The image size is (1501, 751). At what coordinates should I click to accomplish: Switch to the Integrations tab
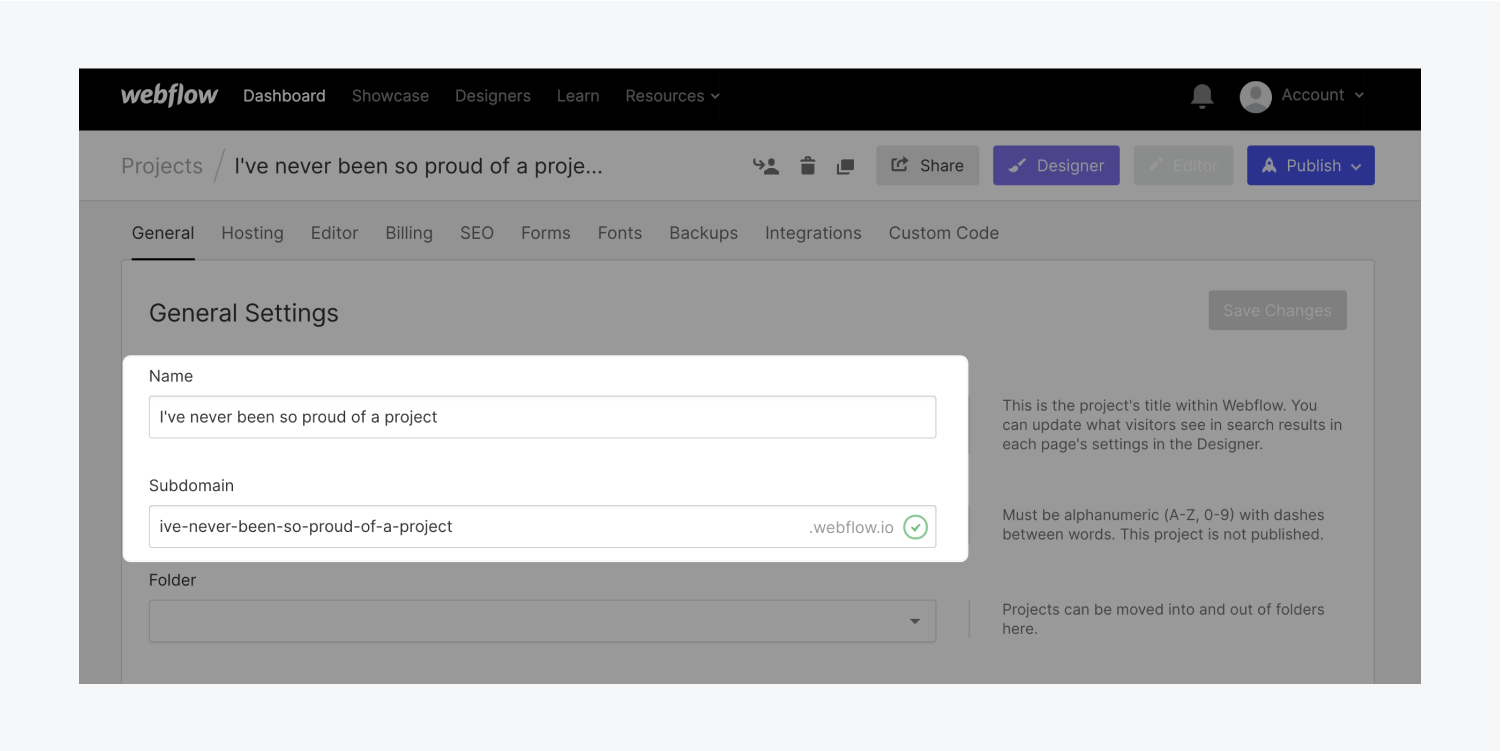click(x=813, y=233)
